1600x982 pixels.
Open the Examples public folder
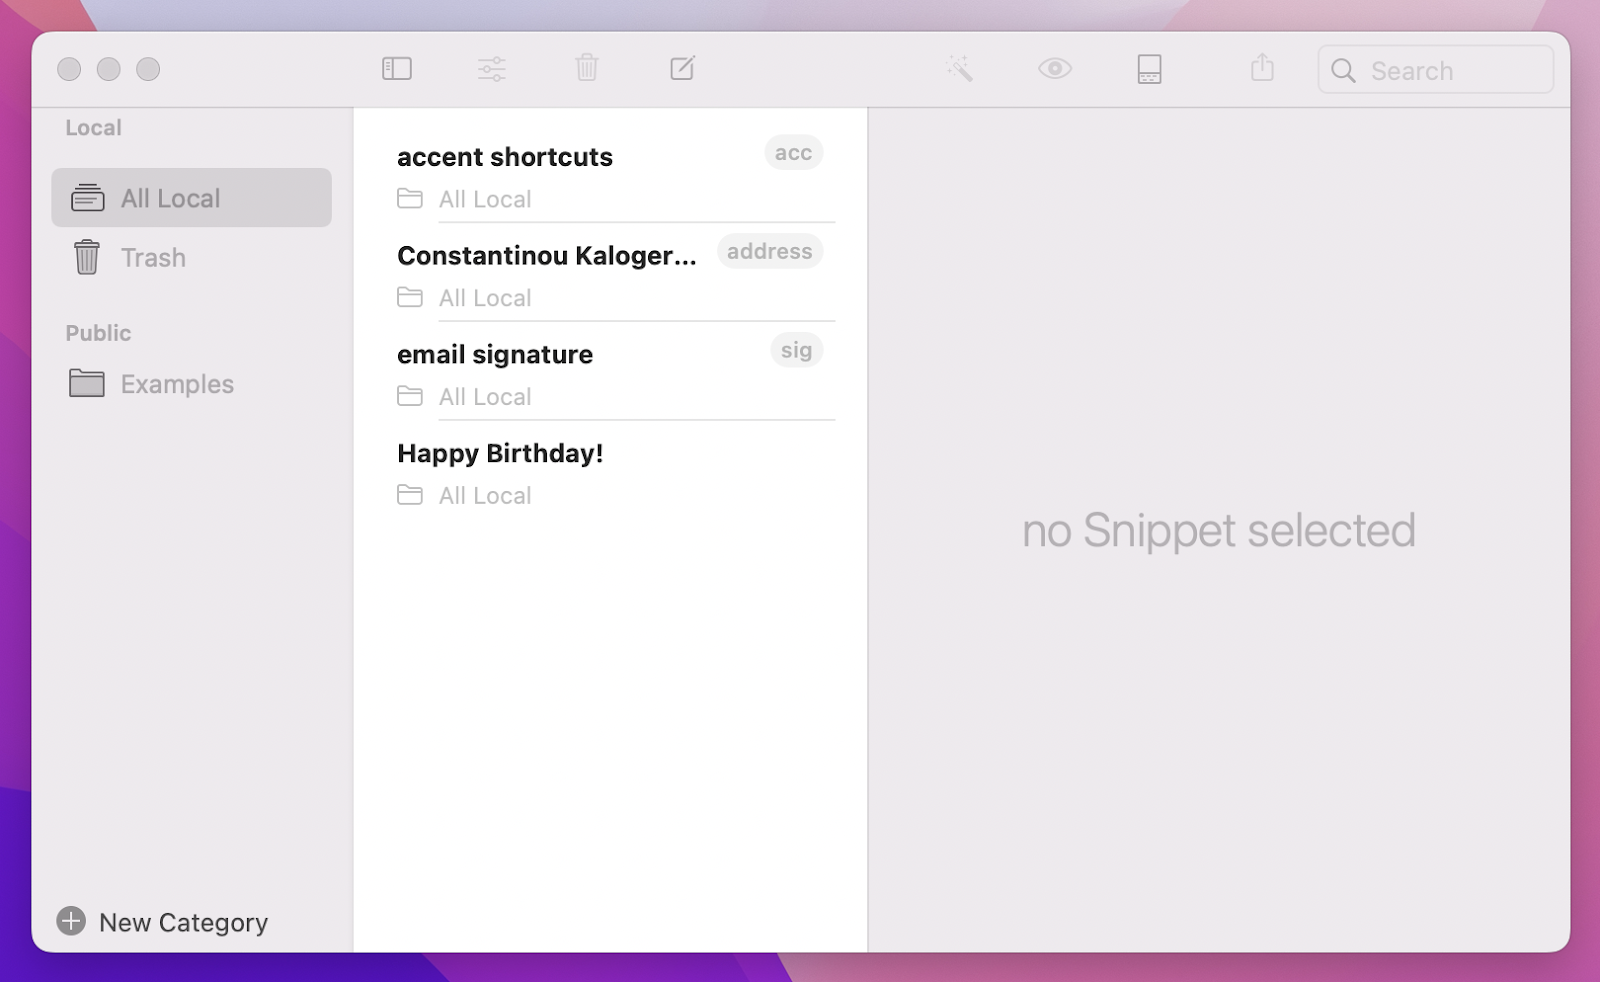(177, 383)
